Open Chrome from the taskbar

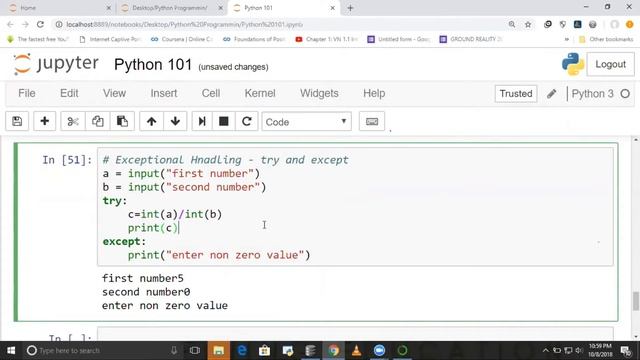point(333,350)
